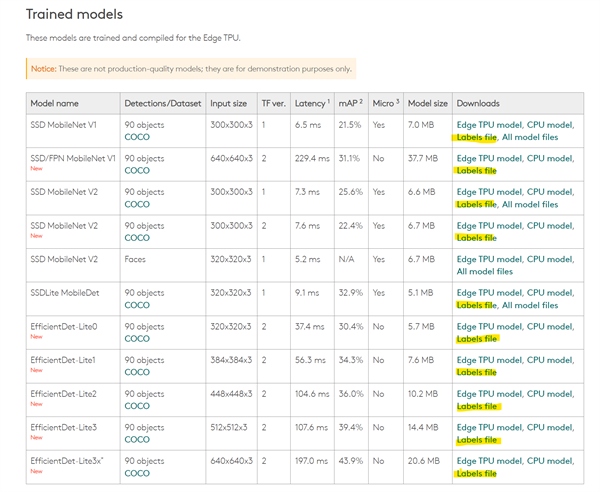Viewport: 600px width, 492px height.
Task: Click the Detections/Dataset column header
Action: click(163, 103)
